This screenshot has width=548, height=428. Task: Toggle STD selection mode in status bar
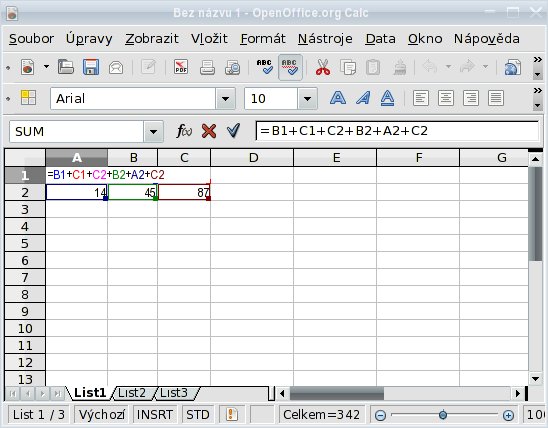(x=197, y=415)
